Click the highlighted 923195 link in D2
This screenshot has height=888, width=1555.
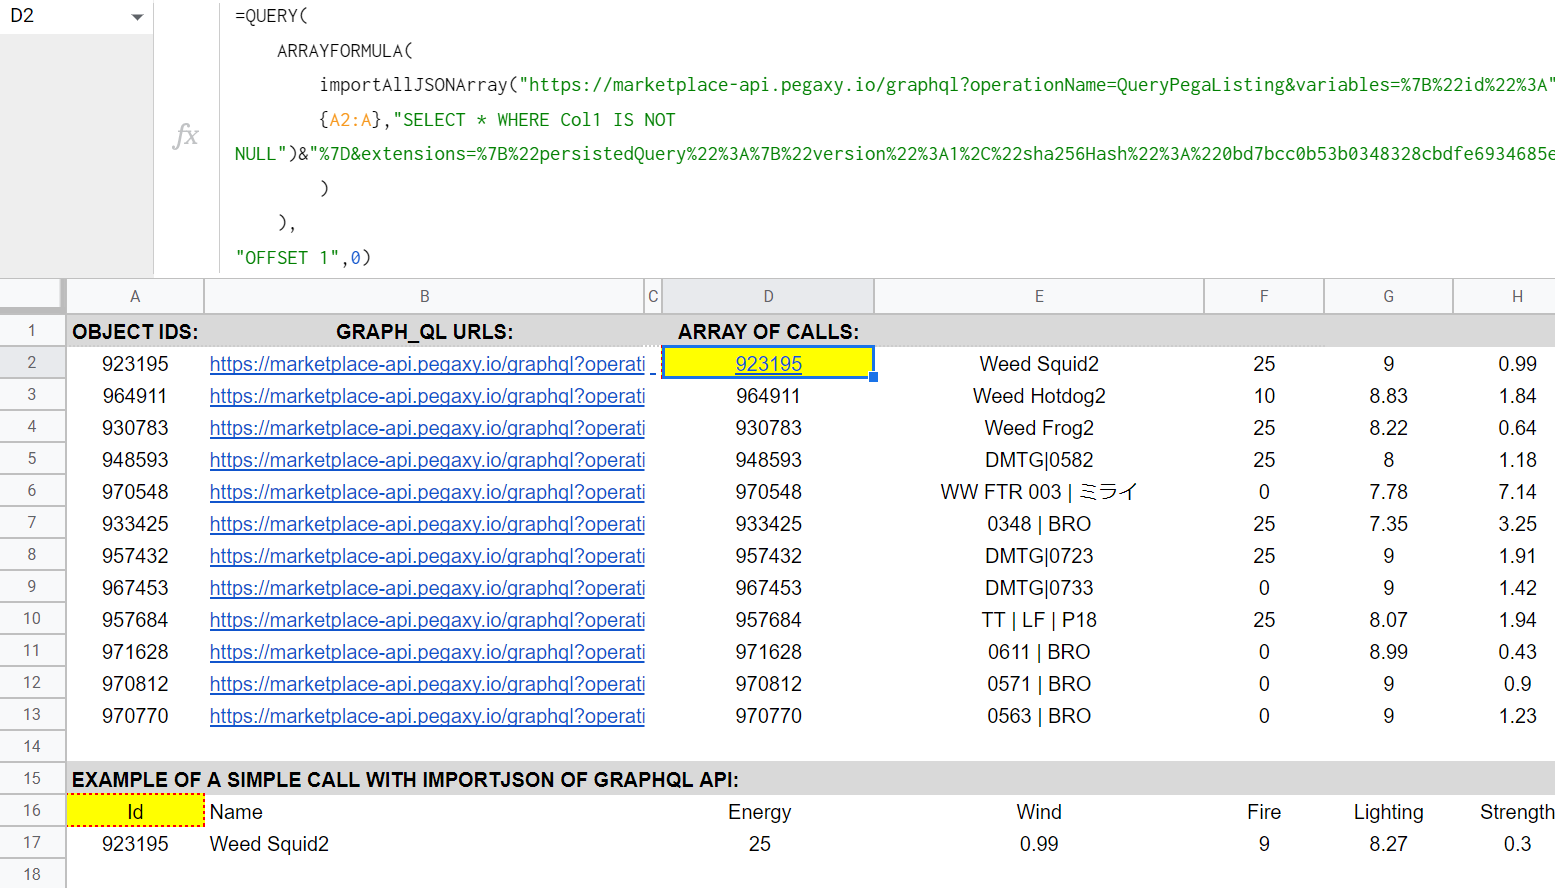click(768, 364)
